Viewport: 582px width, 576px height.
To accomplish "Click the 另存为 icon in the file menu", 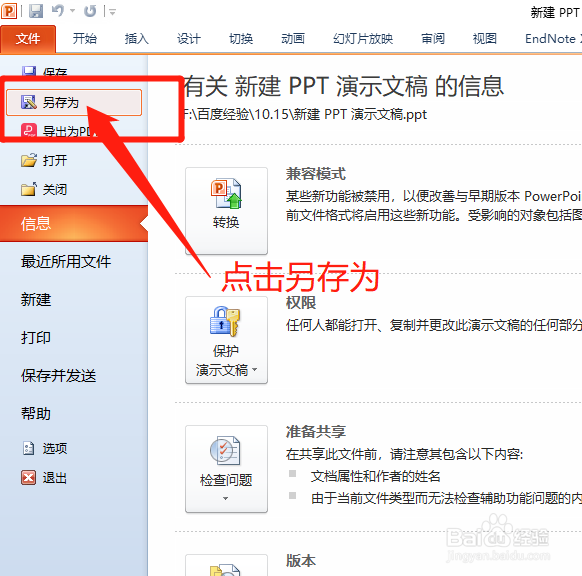I will [x=29, y=102].
